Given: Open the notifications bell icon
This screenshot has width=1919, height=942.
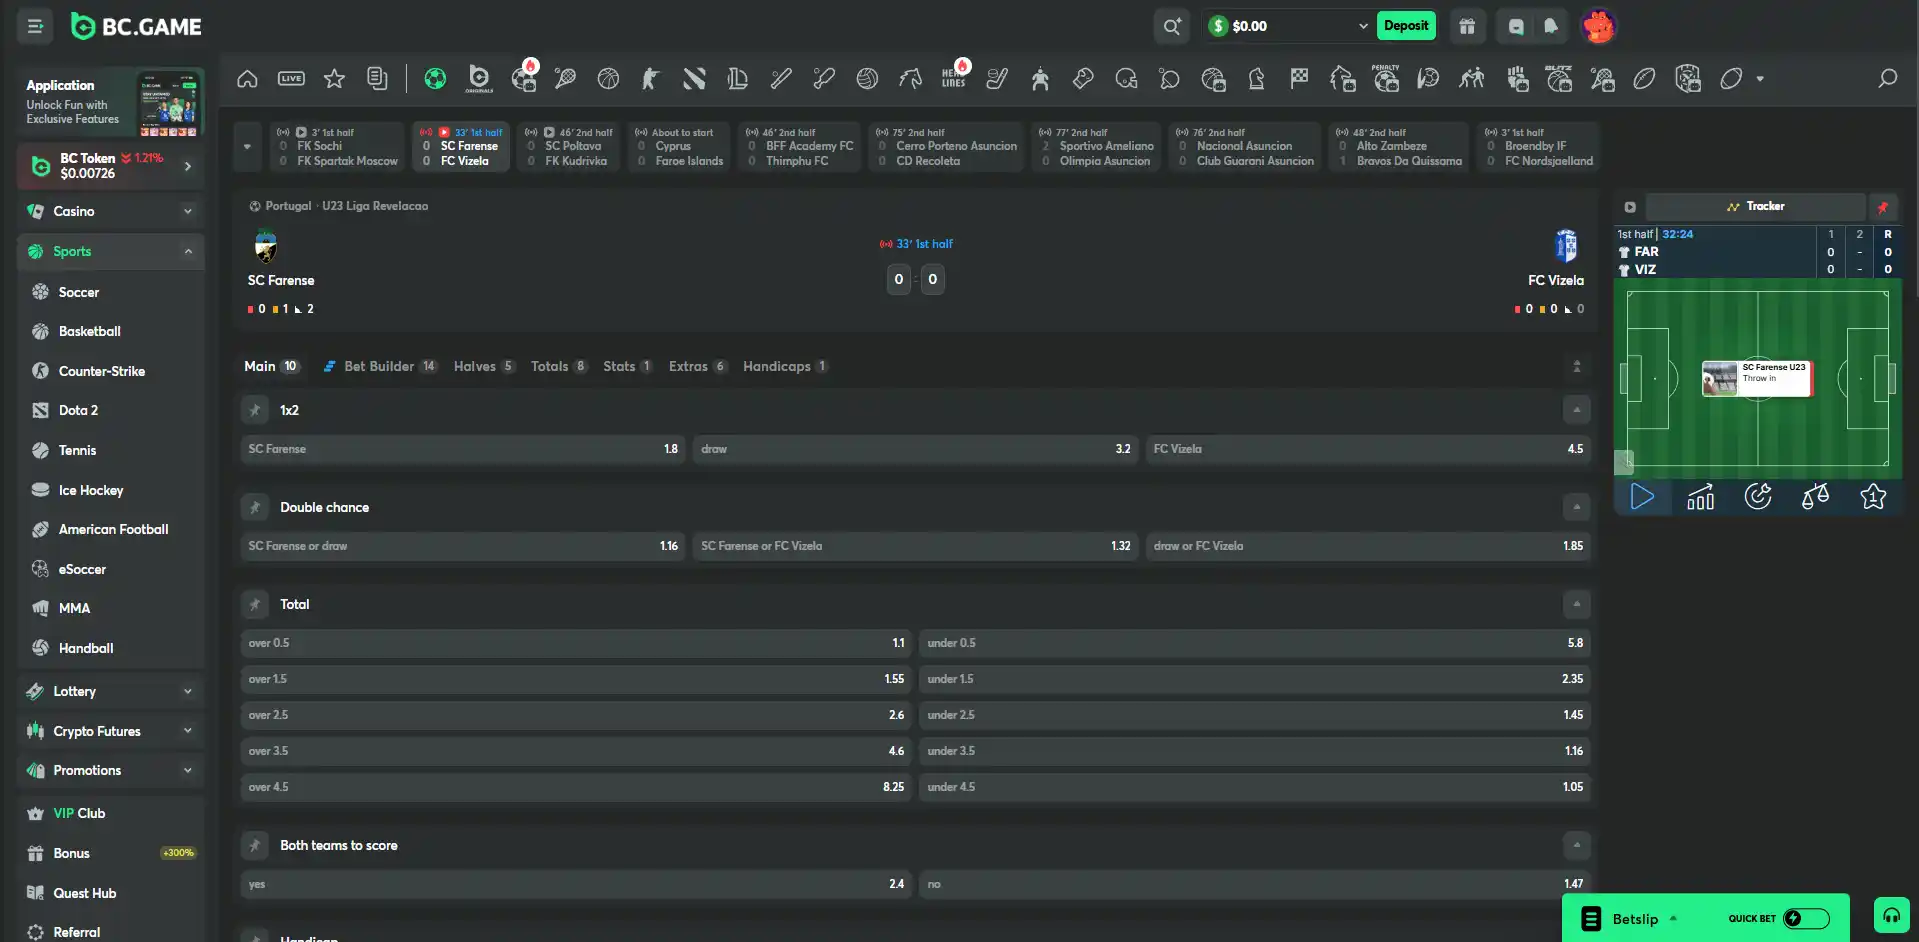Looking at the screenshot, I should point(1550,26).
